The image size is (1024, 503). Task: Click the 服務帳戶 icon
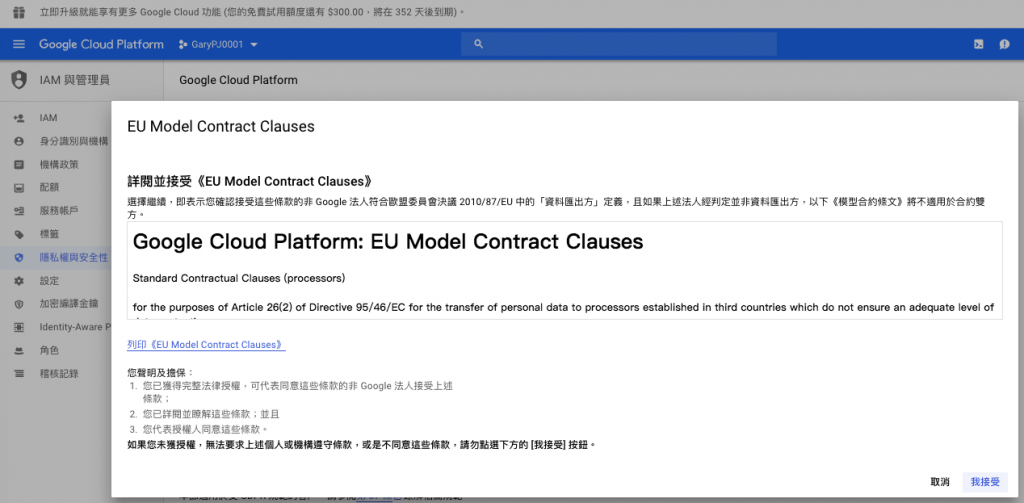coord(19,211)
